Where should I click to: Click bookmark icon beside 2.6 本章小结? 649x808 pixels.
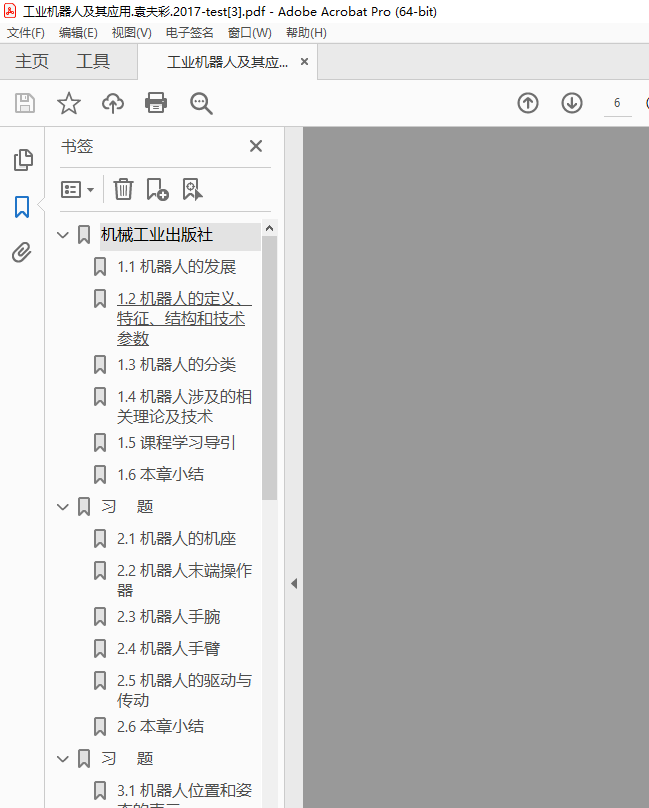(x=100, y=727)
